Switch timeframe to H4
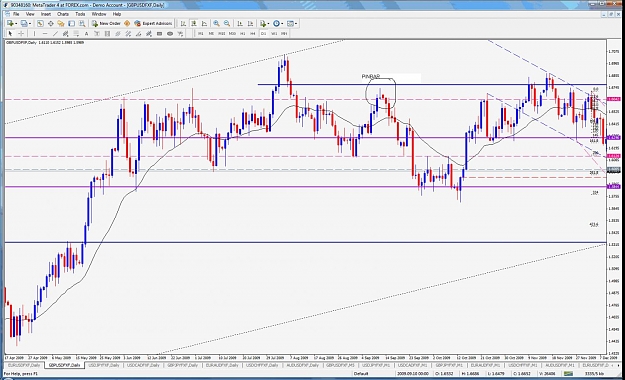Image resolution: width=625 pixels, height=380 pixels. coord(253,33)
